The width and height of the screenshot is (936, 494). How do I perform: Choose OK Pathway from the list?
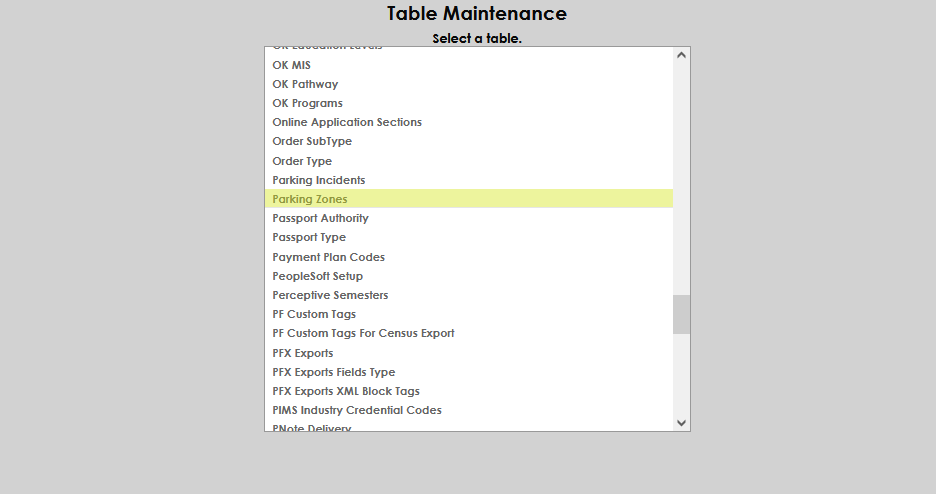(x=305, y=84)
